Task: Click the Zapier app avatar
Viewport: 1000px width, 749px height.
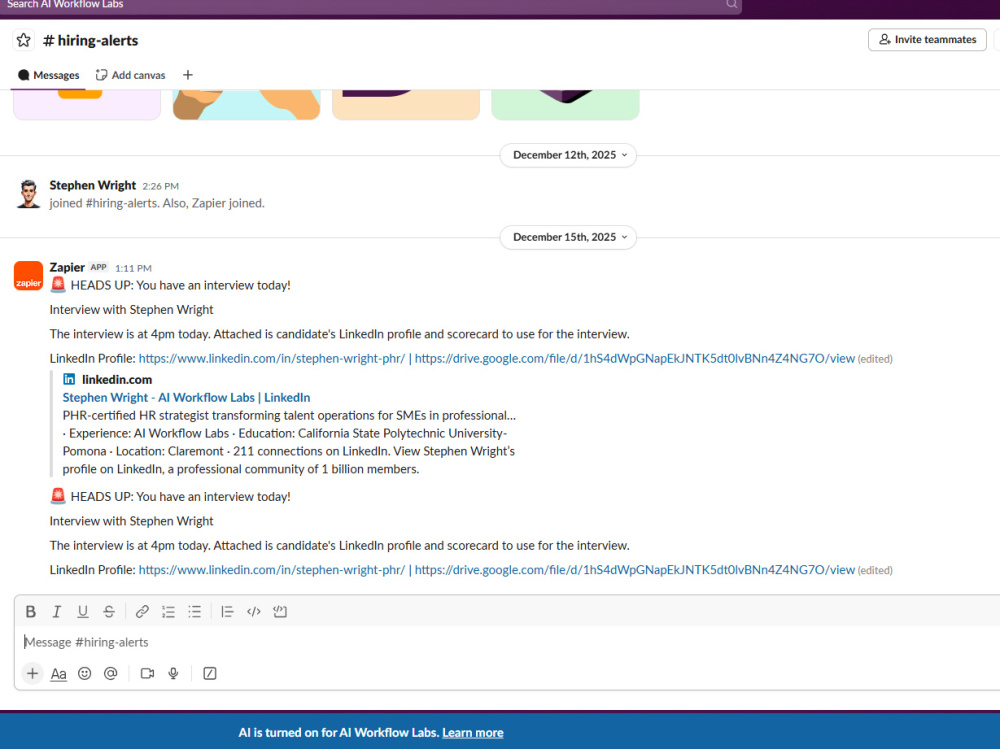Action: click(x=29, y=276)
